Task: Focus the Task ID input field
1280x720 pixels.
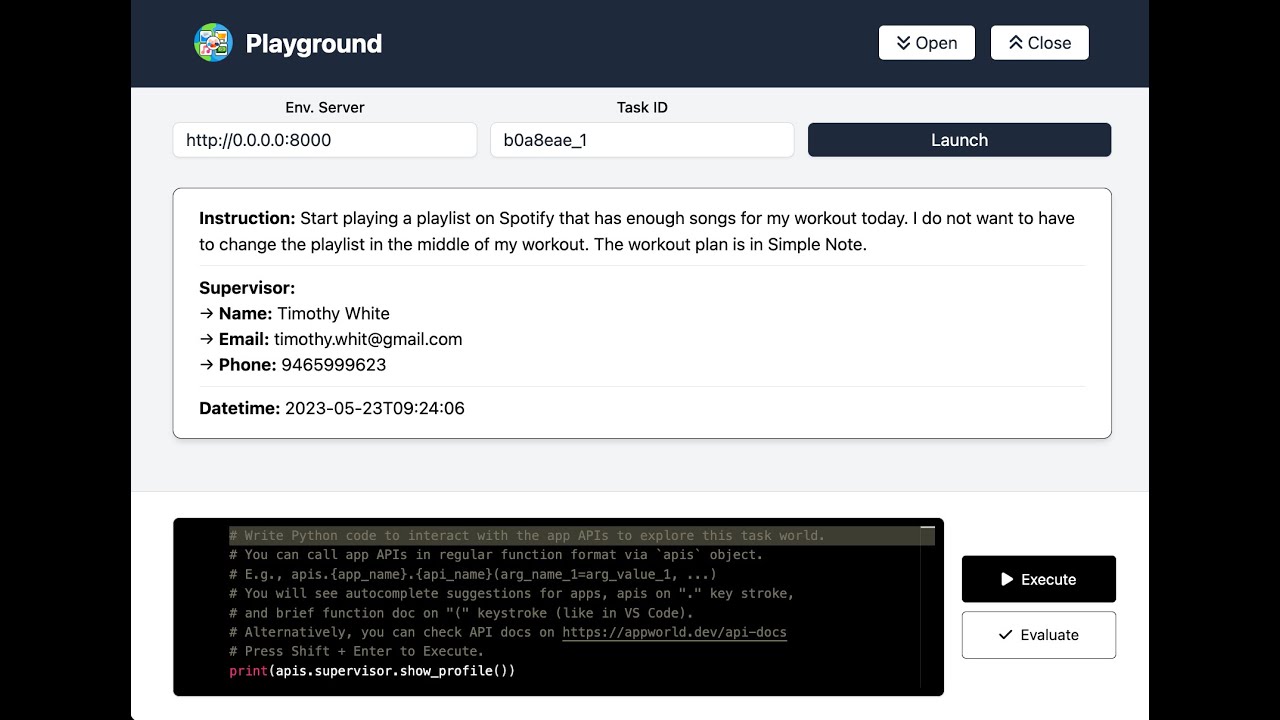Action: [641, 140]
